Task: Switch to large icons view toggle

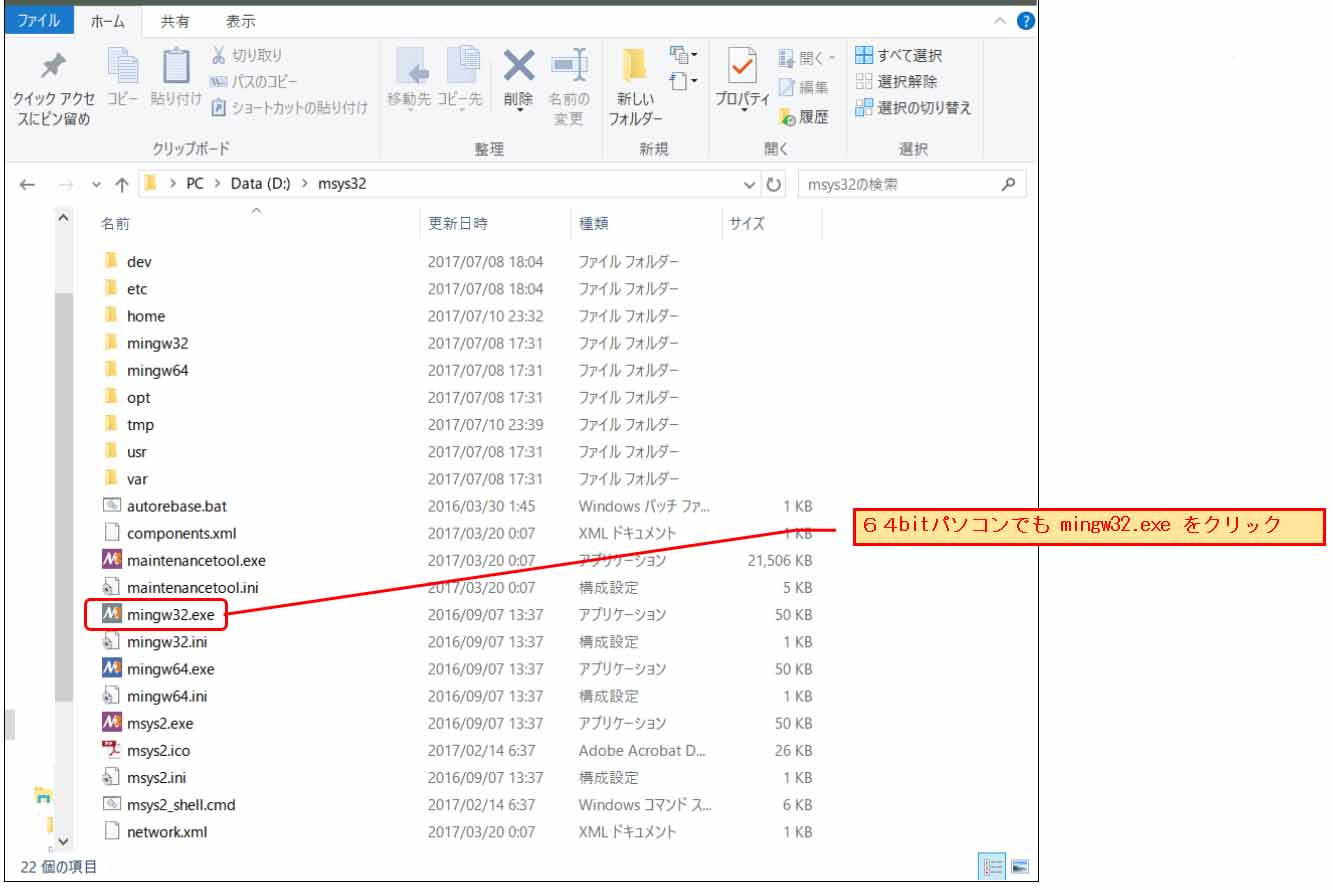Action: [x=1020, y=867]
